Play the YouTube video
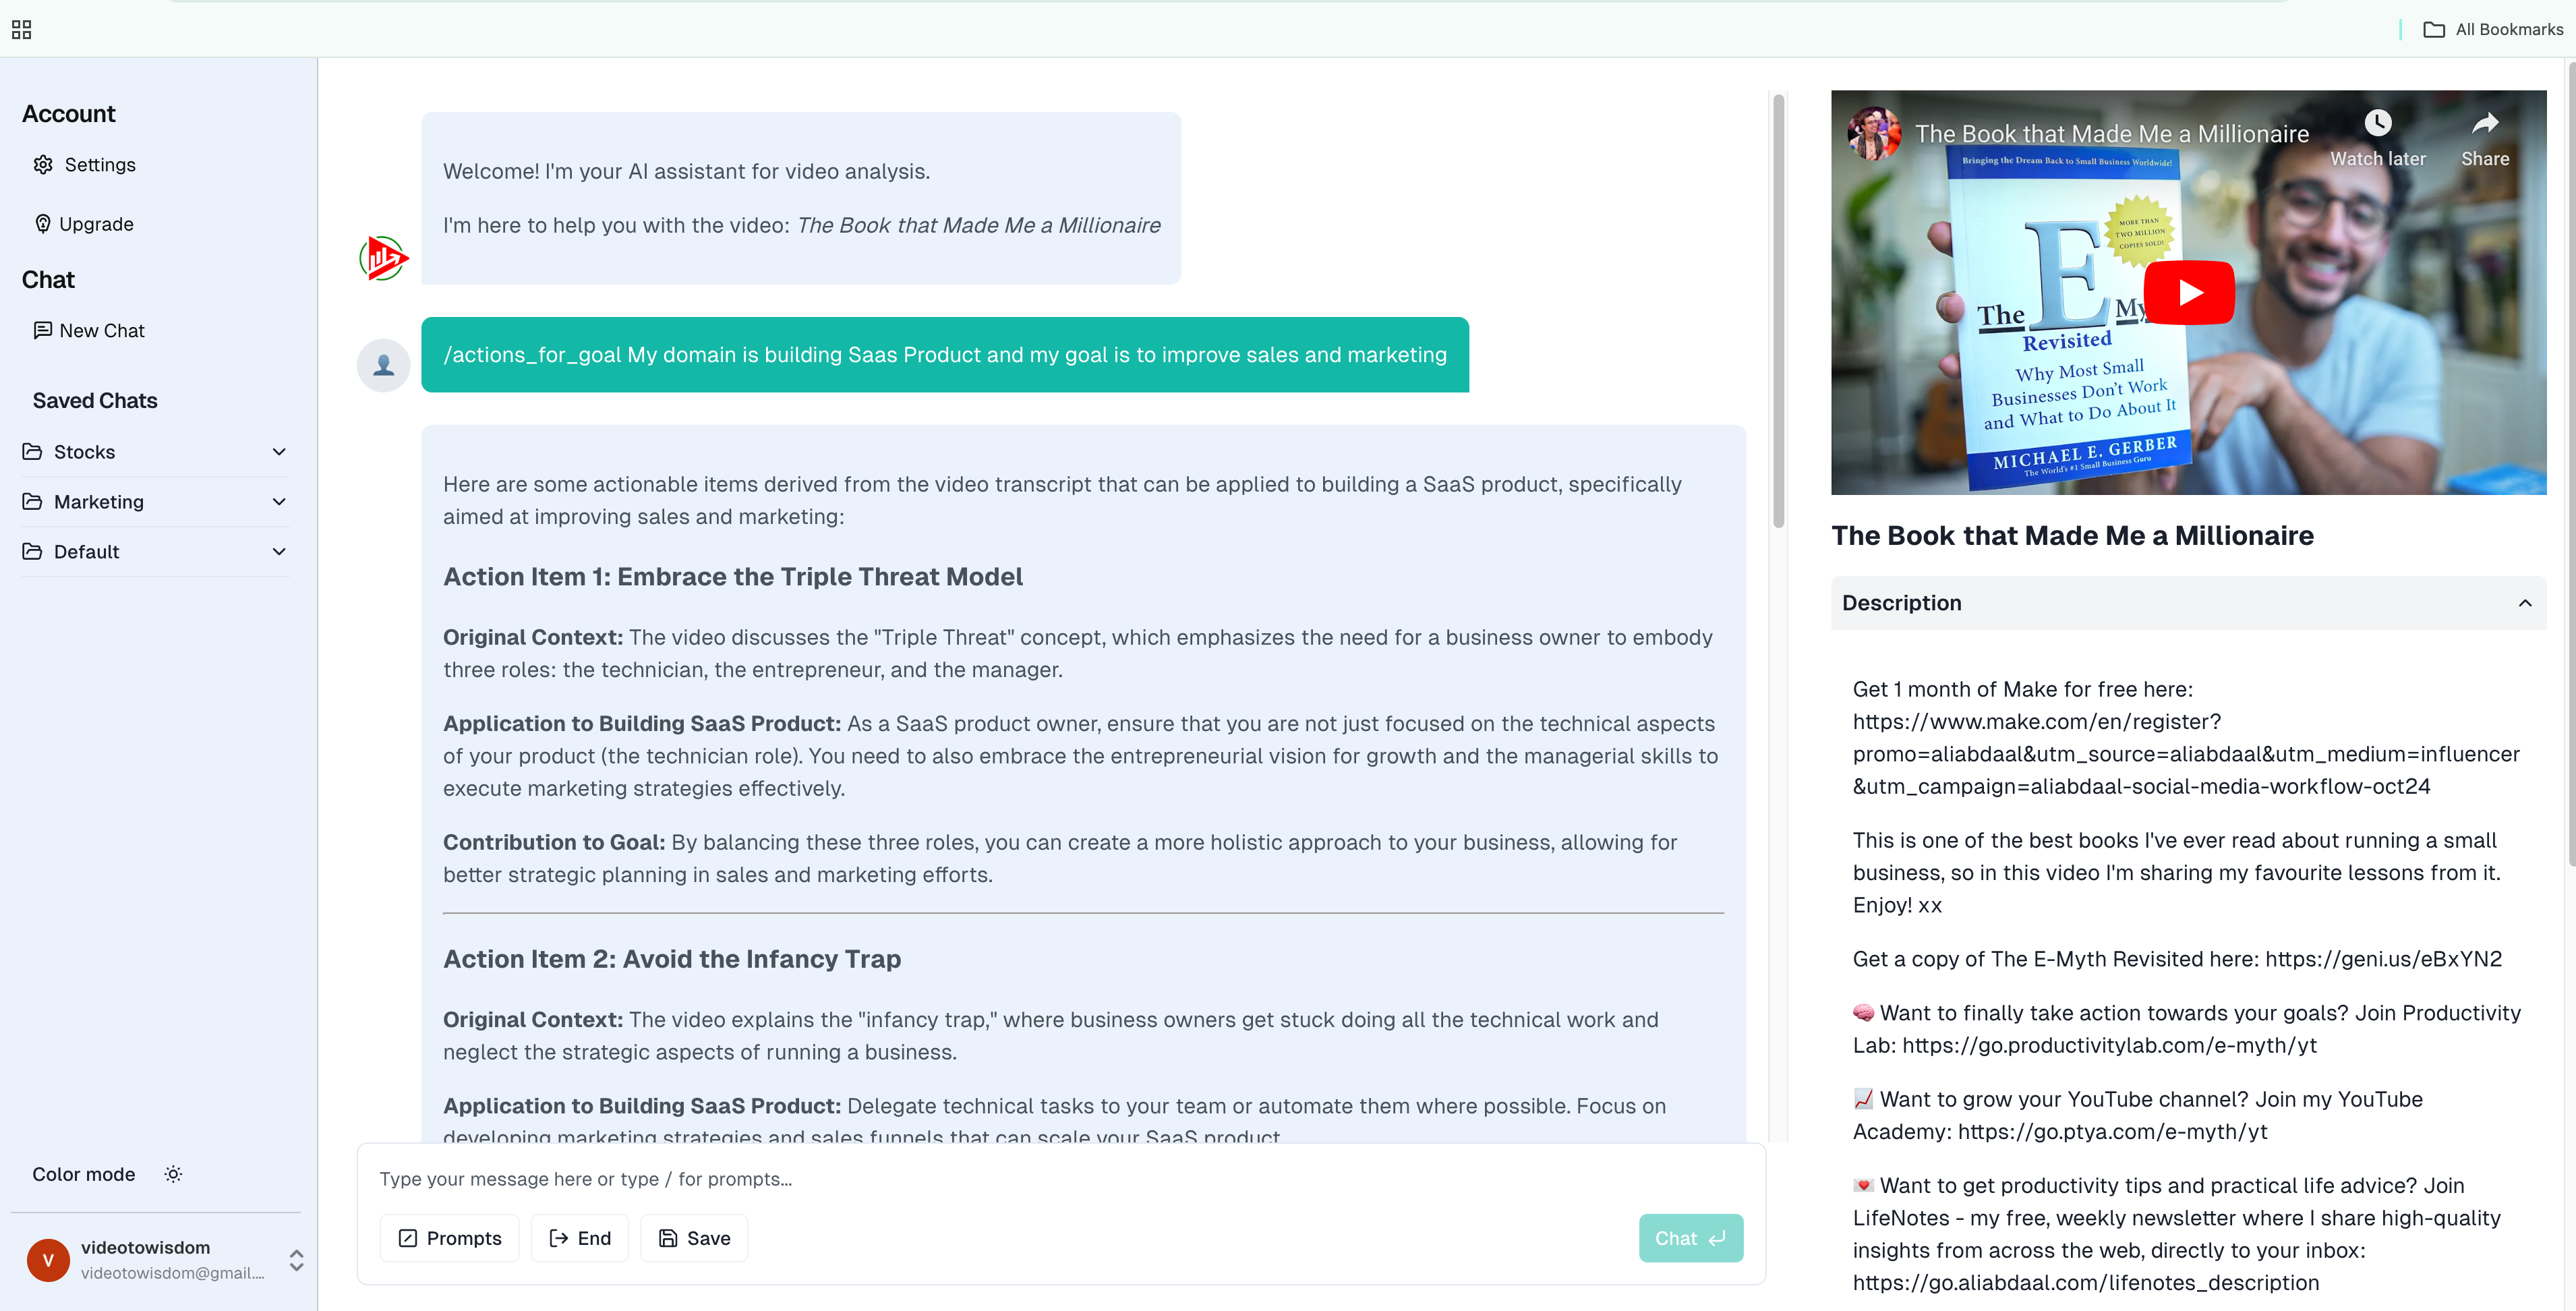Screen dimensions: 2576x1311 pyautogui.click(x=2188, y=292)
